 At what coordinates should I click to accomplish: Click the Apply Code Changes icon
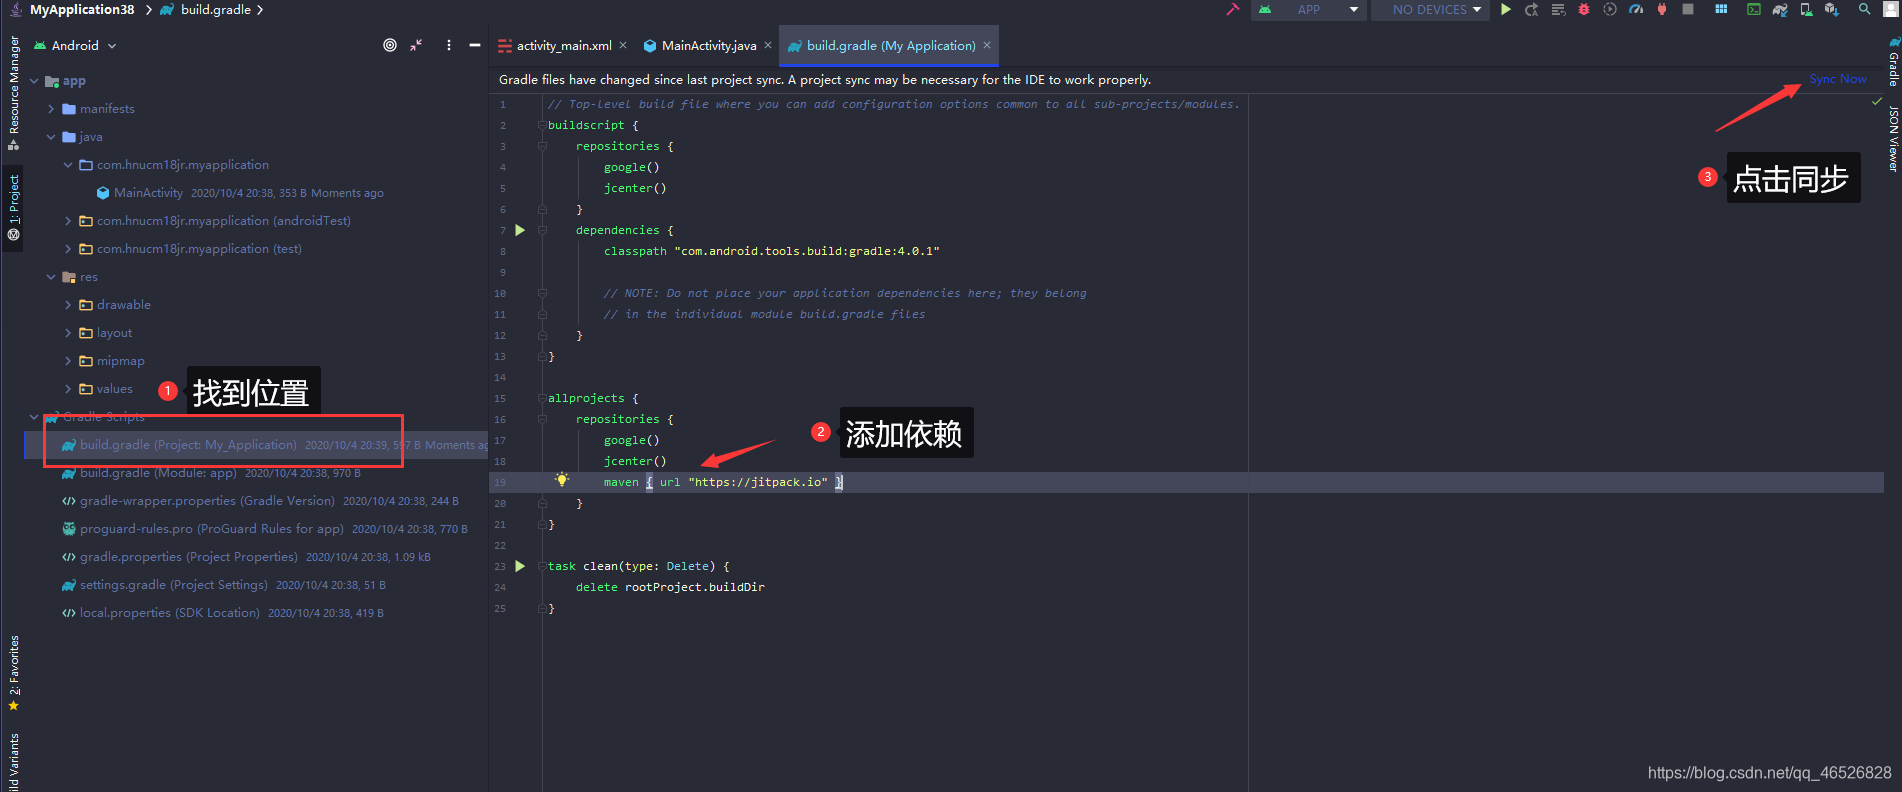pos(1558,9)
